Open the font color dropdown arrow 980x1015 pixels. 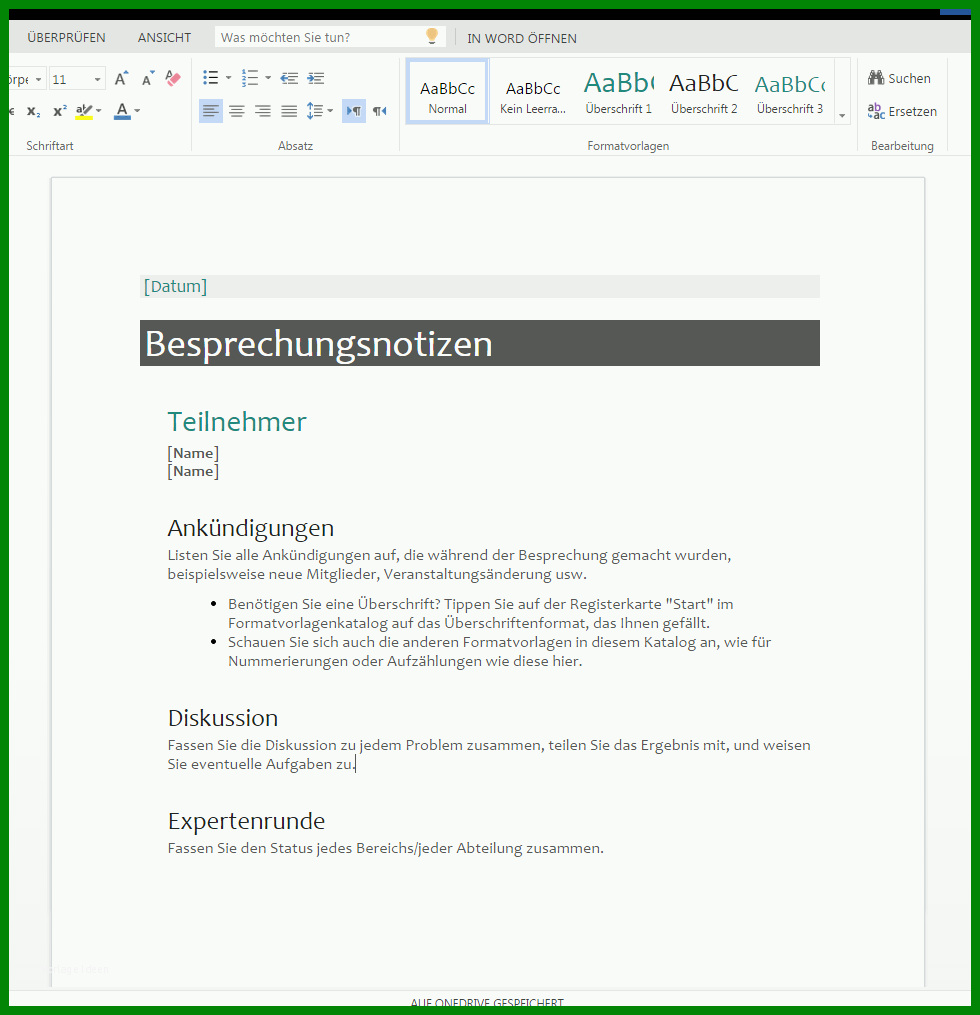tap(137, 111)
